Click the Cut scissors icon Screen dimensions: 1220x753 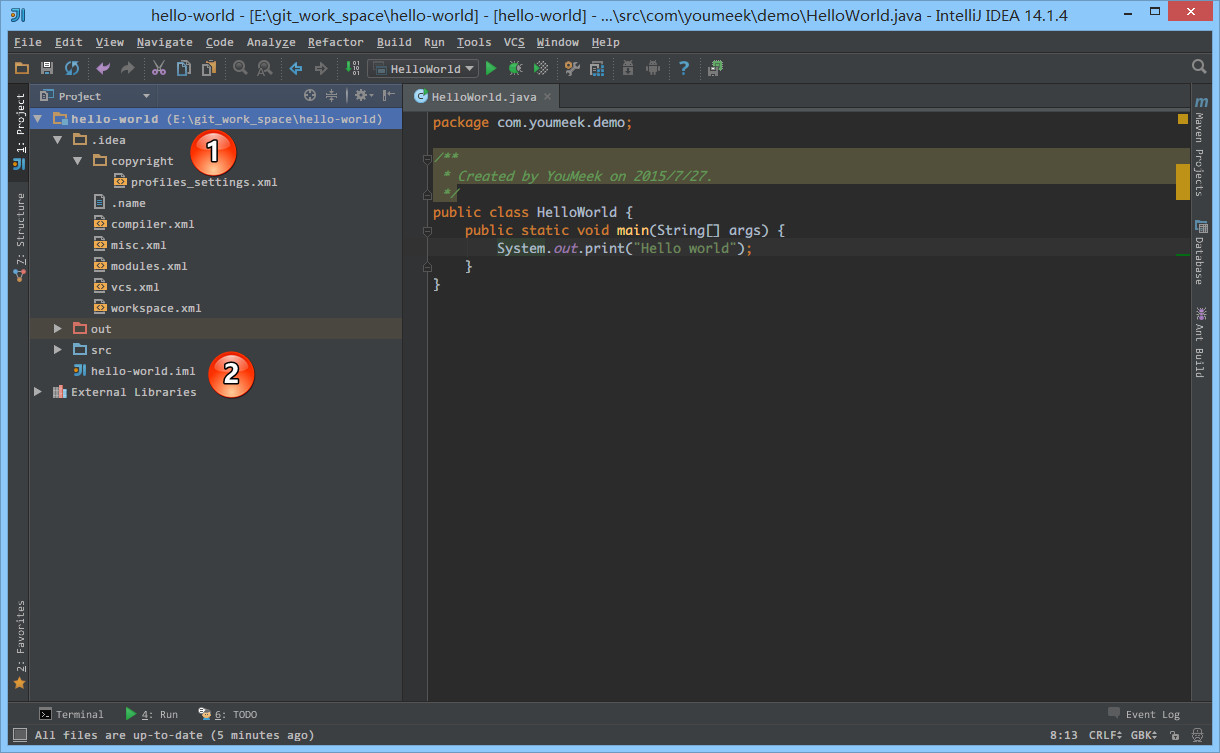tap(158, 68)
